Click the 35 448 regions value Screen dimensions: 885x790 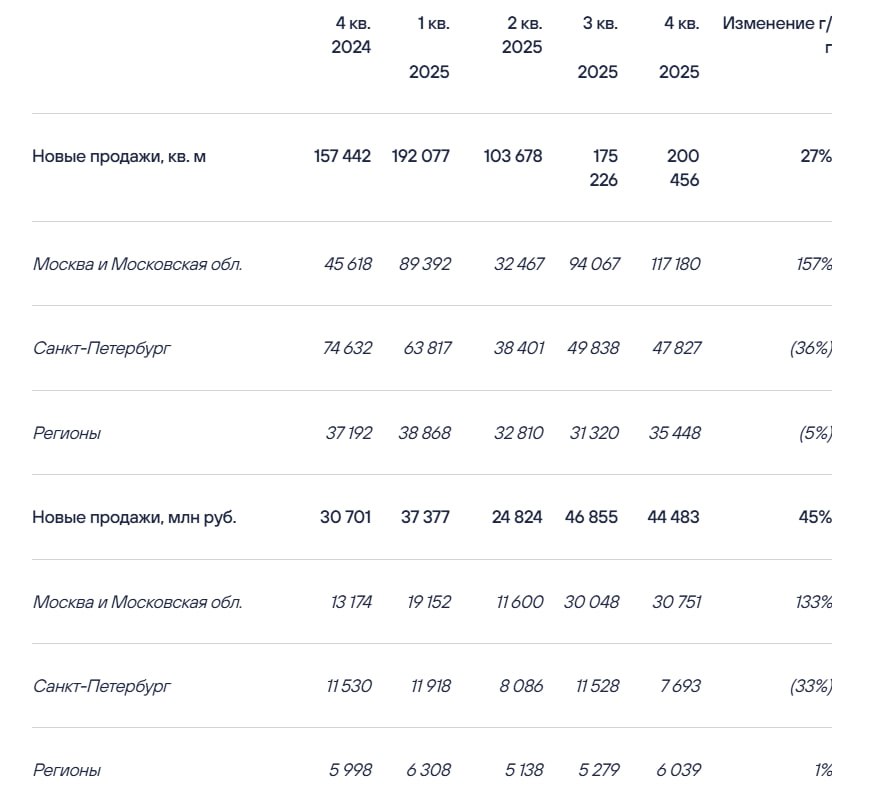coord(674,433)
